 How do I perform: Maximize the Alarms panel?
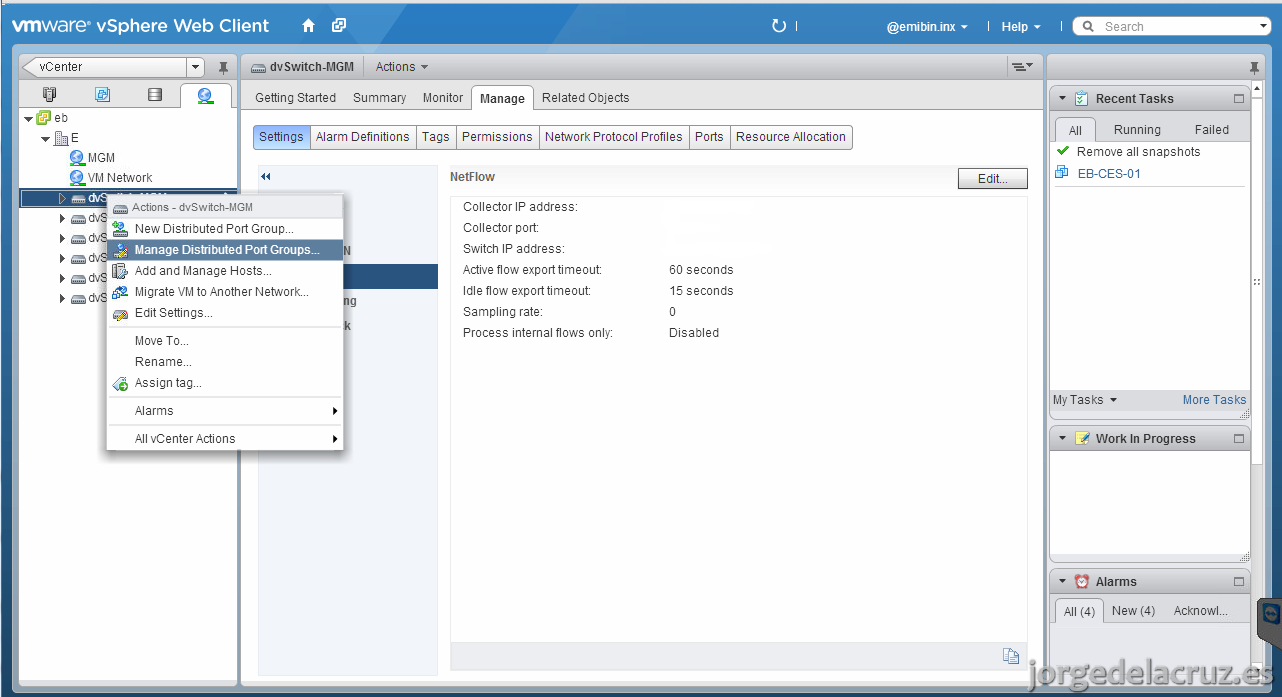pos(1239,582)
